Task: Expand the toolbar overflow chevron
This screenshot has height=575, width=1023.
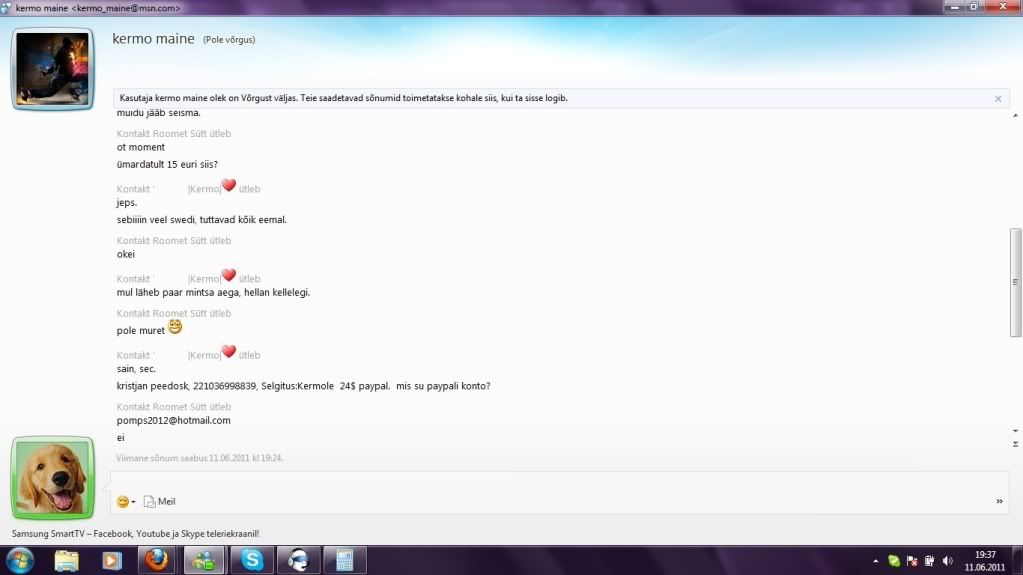Action: [999, 501]
